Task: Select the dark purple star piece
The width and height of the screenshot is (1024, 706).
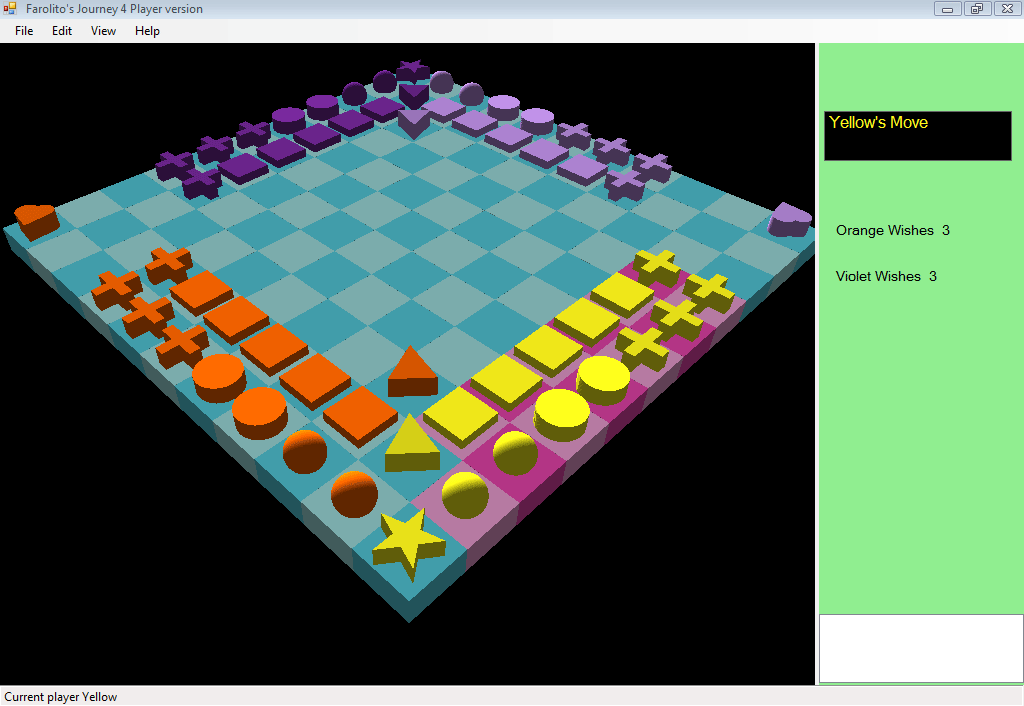Action: [412, 69]
